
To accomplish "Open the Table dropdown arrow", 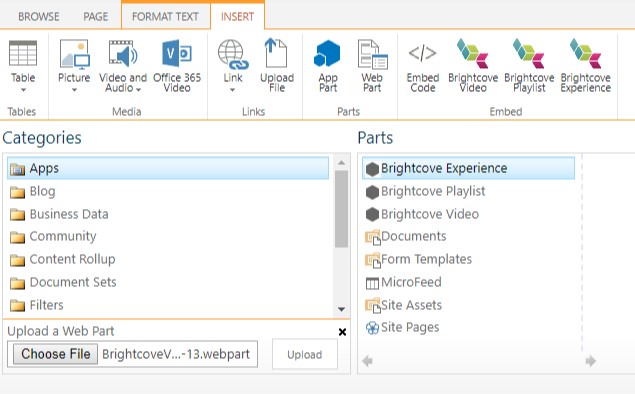I will coord(23,90).
